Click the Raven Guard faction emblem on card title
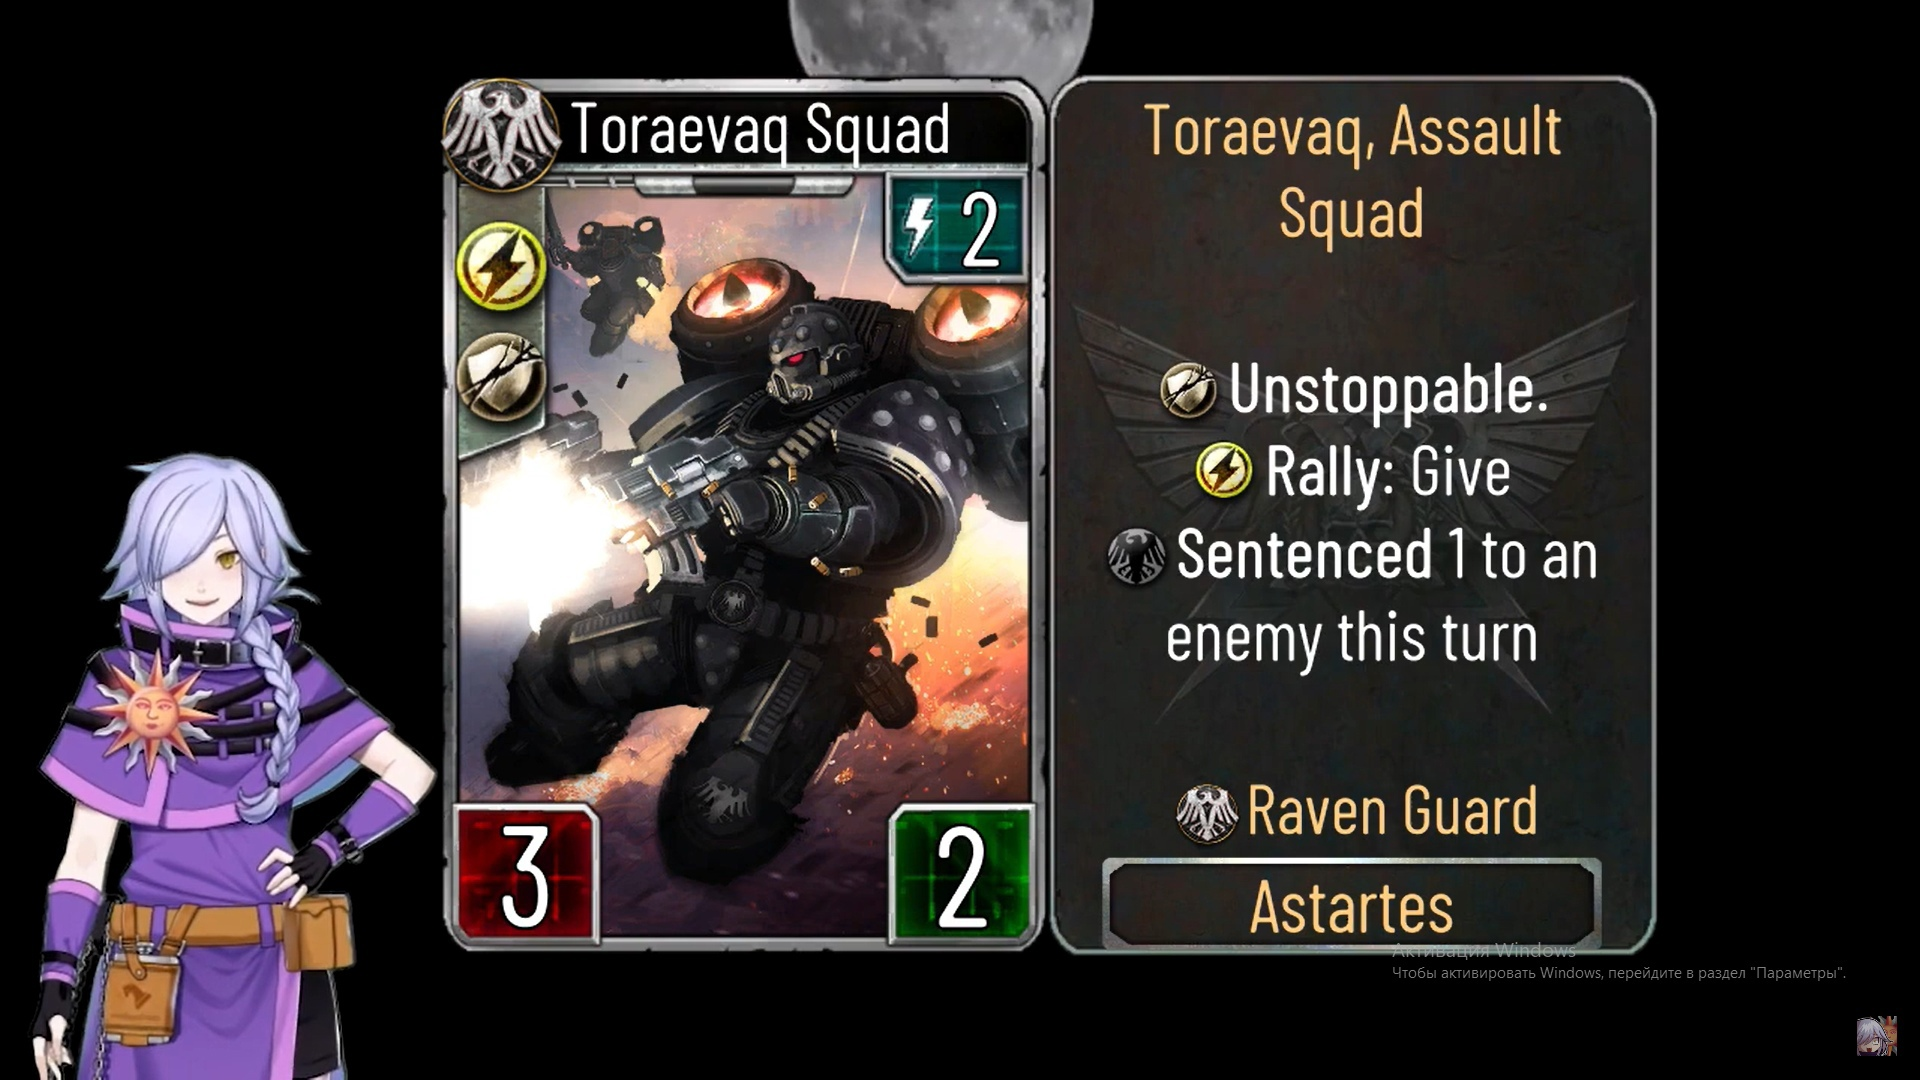 coord(502,136)
